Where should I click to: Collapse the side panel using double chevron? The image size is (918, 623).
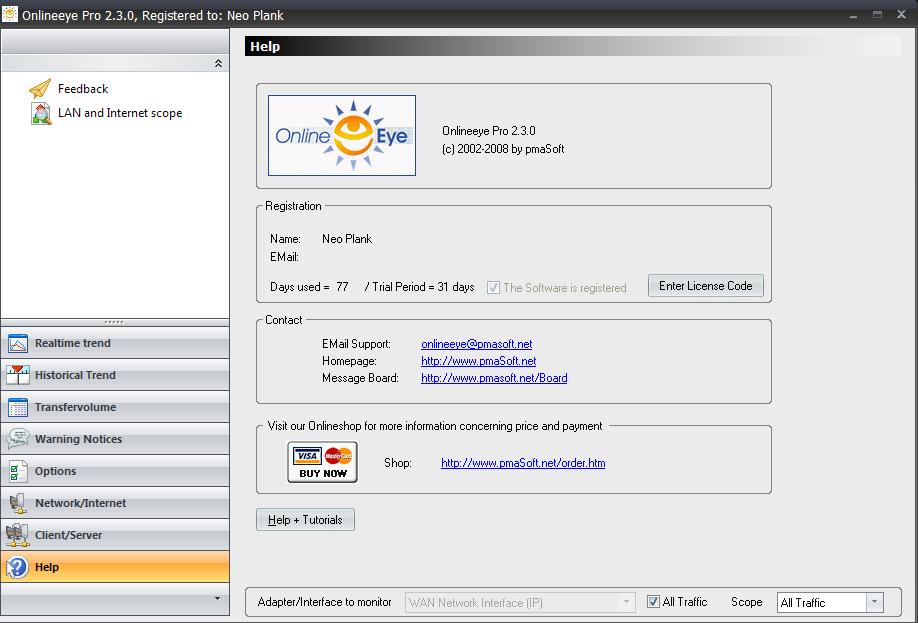coord(218,63)
